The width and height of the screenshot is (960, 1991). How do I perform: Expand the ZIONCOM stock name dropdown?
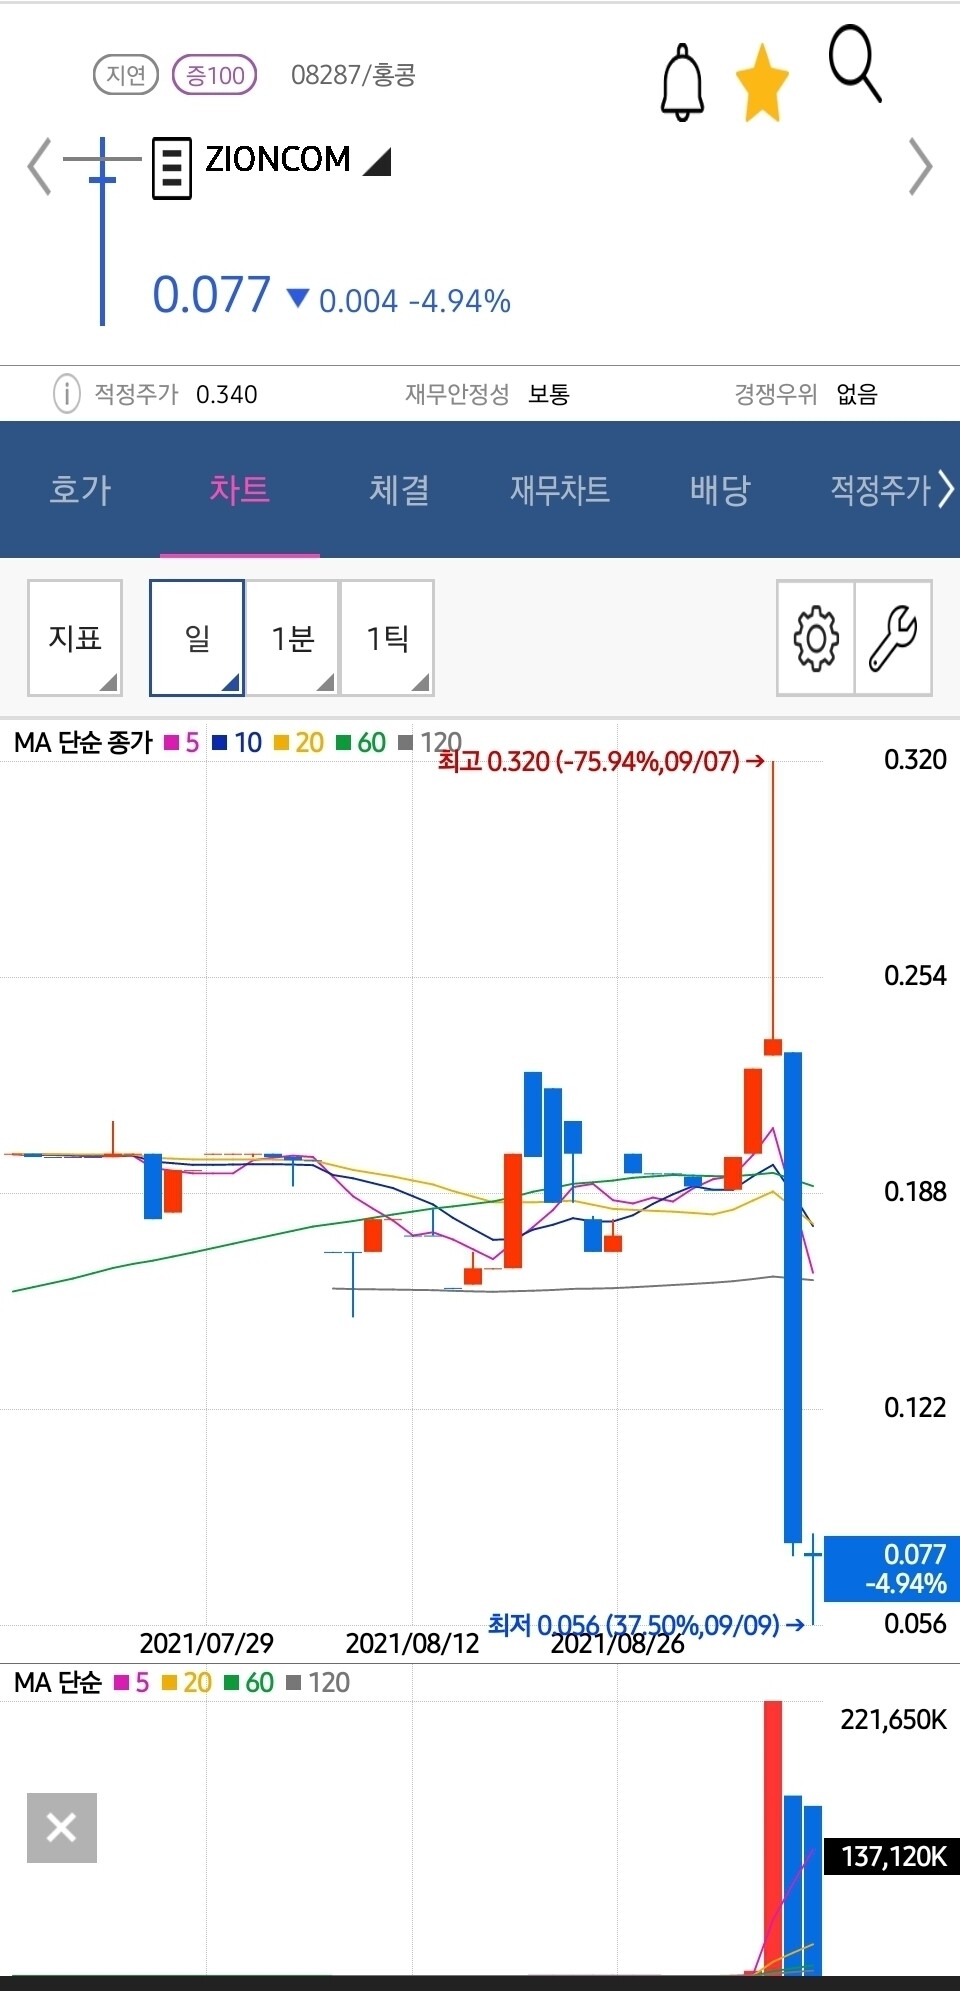(x=377, y=162)
